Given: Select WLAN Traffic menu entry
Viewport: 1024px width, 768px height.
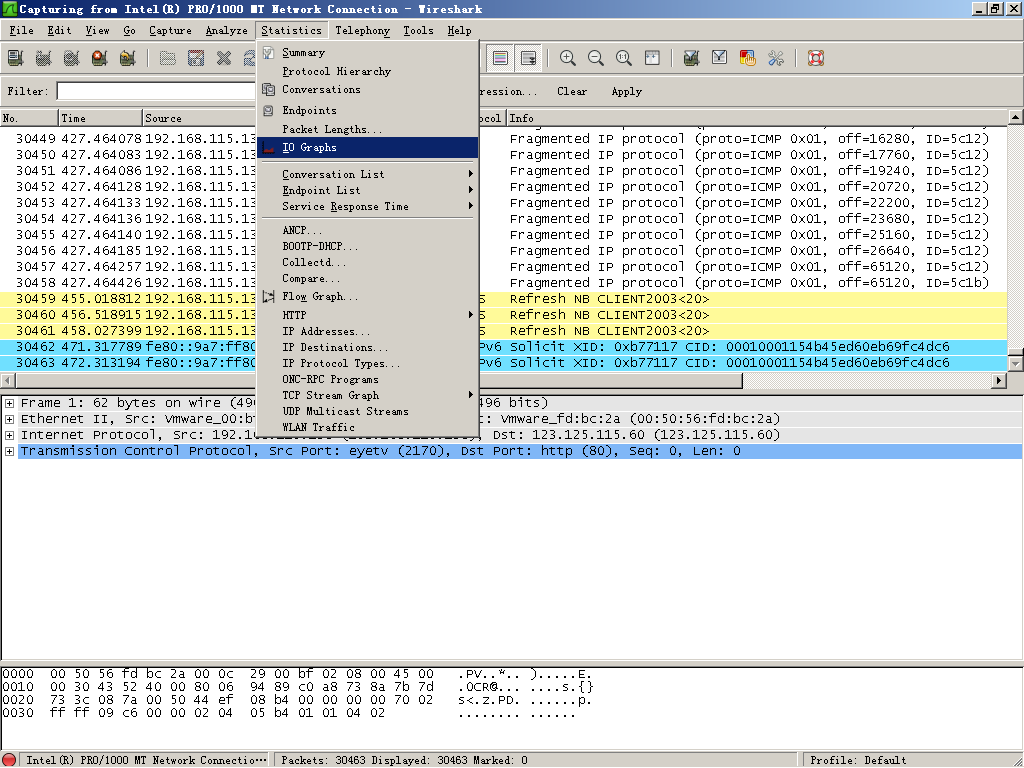Looking at the screenshot, I should 368,427.
